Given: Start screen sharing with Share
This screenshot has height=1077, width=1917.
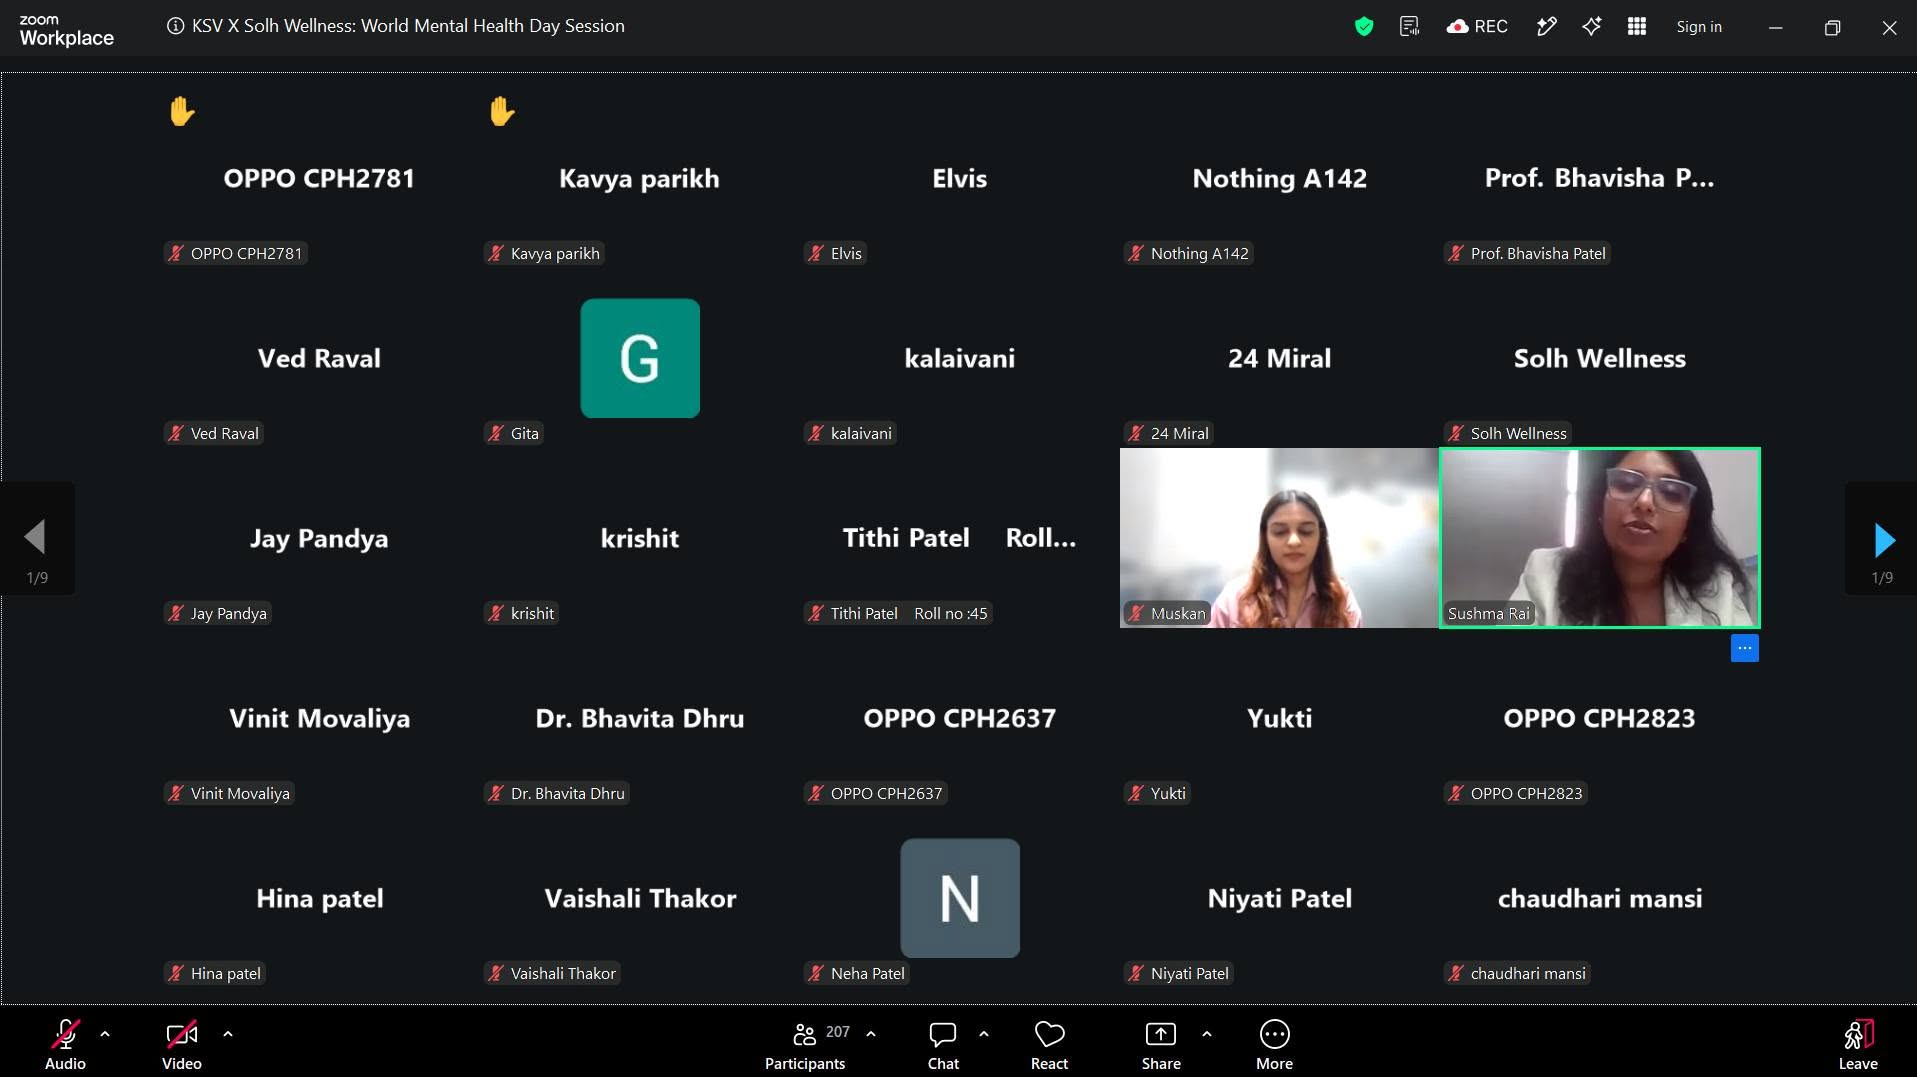Looking at the screenshot, I should [1161, 1044].
